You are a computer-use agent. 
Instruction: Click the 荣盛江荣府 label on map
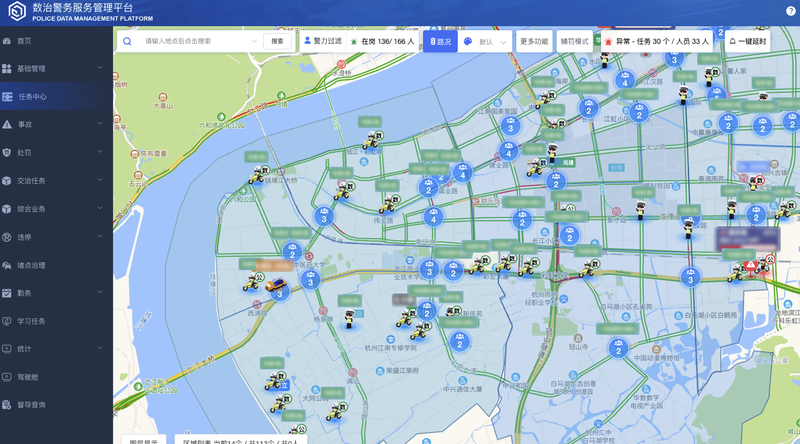pyautogui.click(x=403, y=371)
